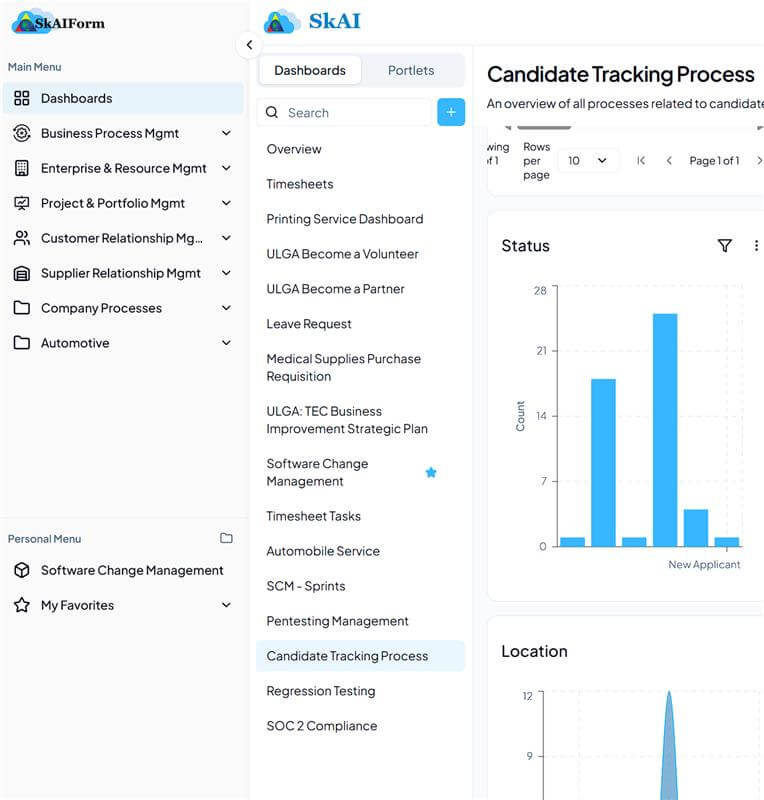
Task: Collapse the sidebar with the arrow button
Action: pos(249,45)
